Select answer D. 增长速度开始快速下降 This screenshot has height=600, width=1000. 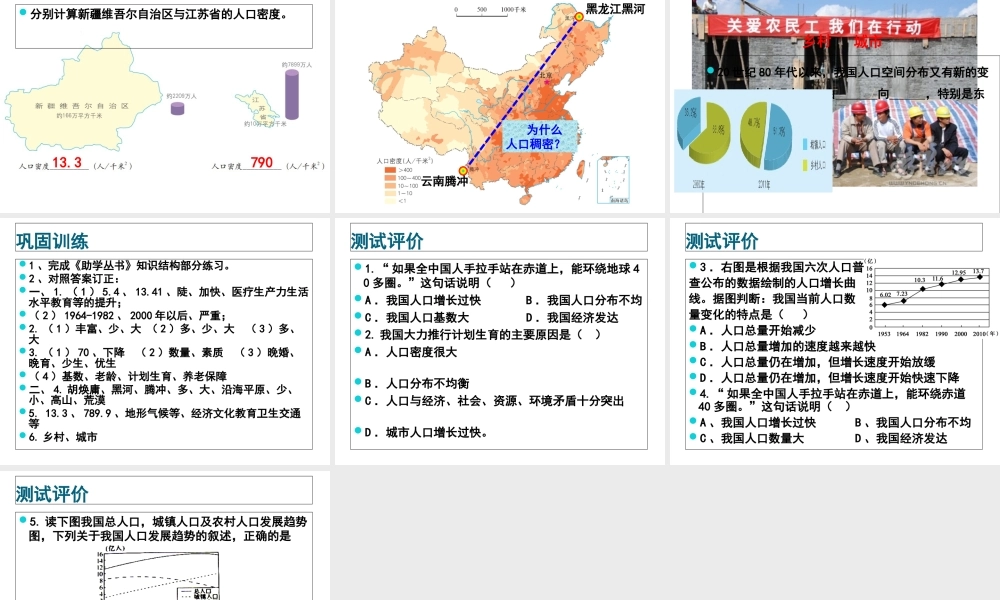(x=828, y=377)
